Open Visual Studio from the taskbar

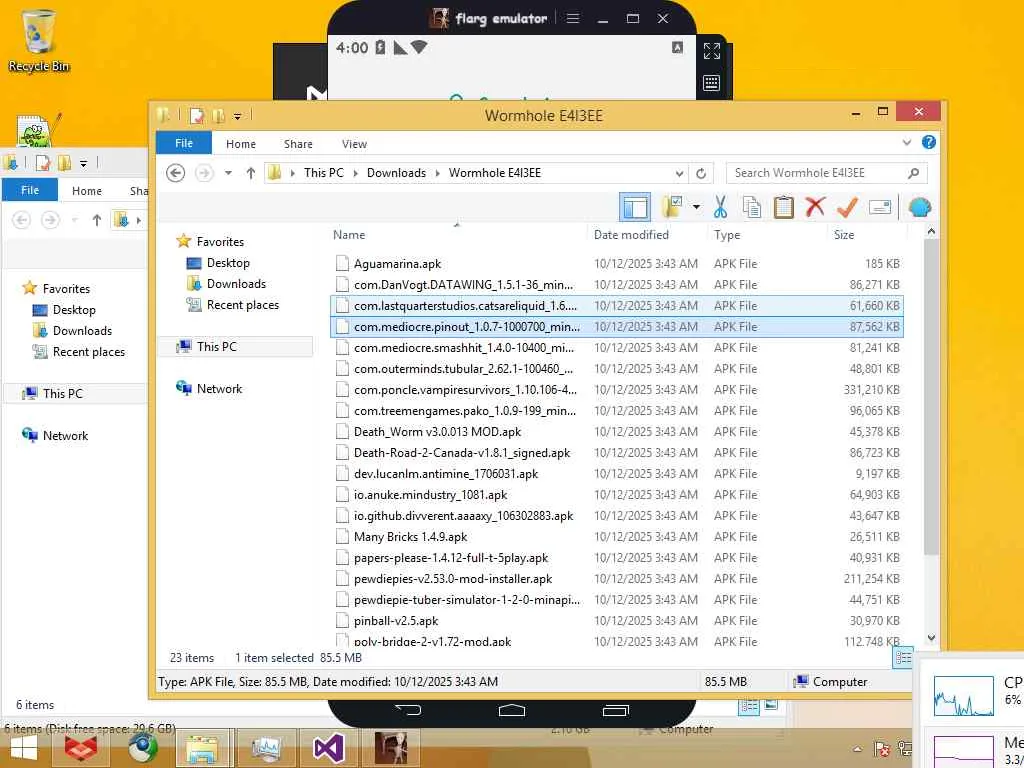[328, 748]
